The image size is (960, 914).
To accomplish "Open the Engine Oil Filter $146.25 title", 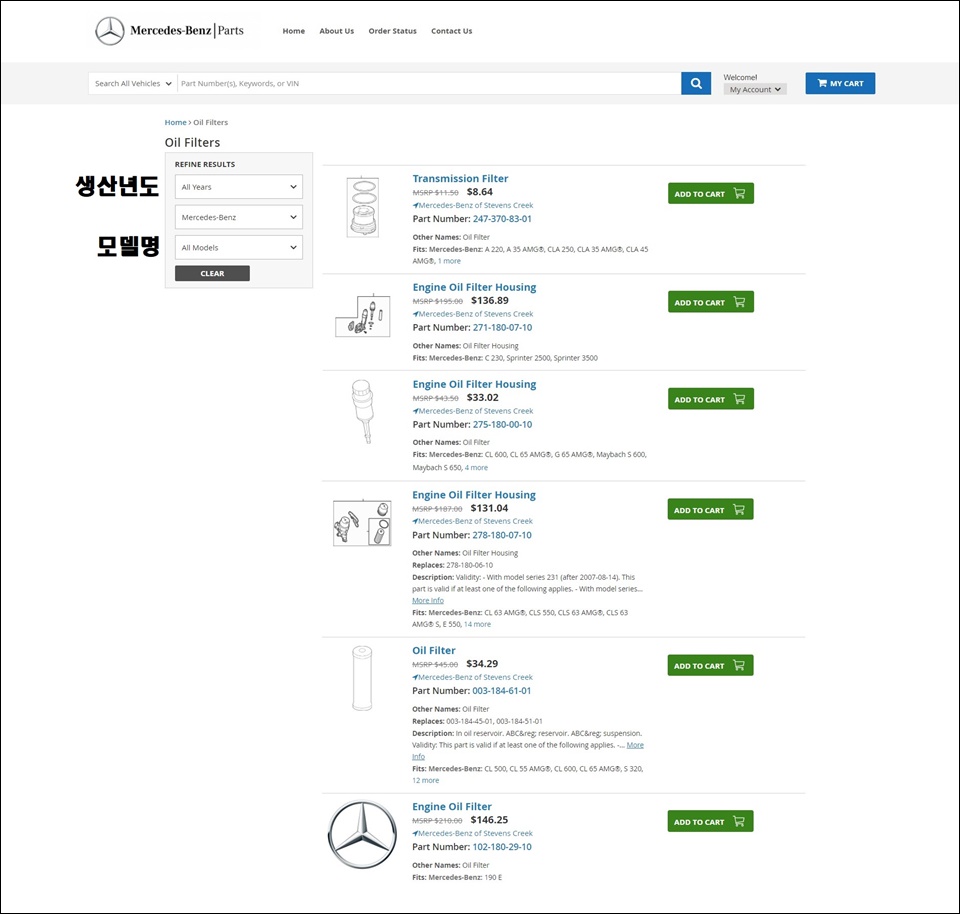I will 452,807.
